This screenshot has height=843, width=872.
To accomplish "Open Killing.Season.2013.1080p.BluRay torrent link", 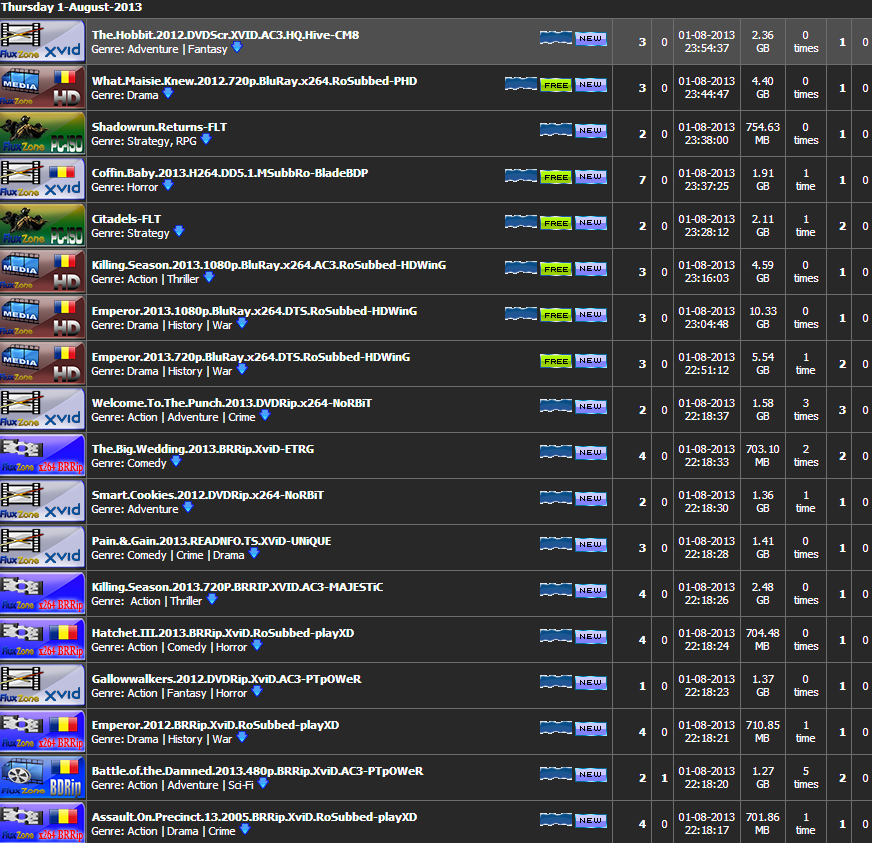I will click(x=269, y=265).
